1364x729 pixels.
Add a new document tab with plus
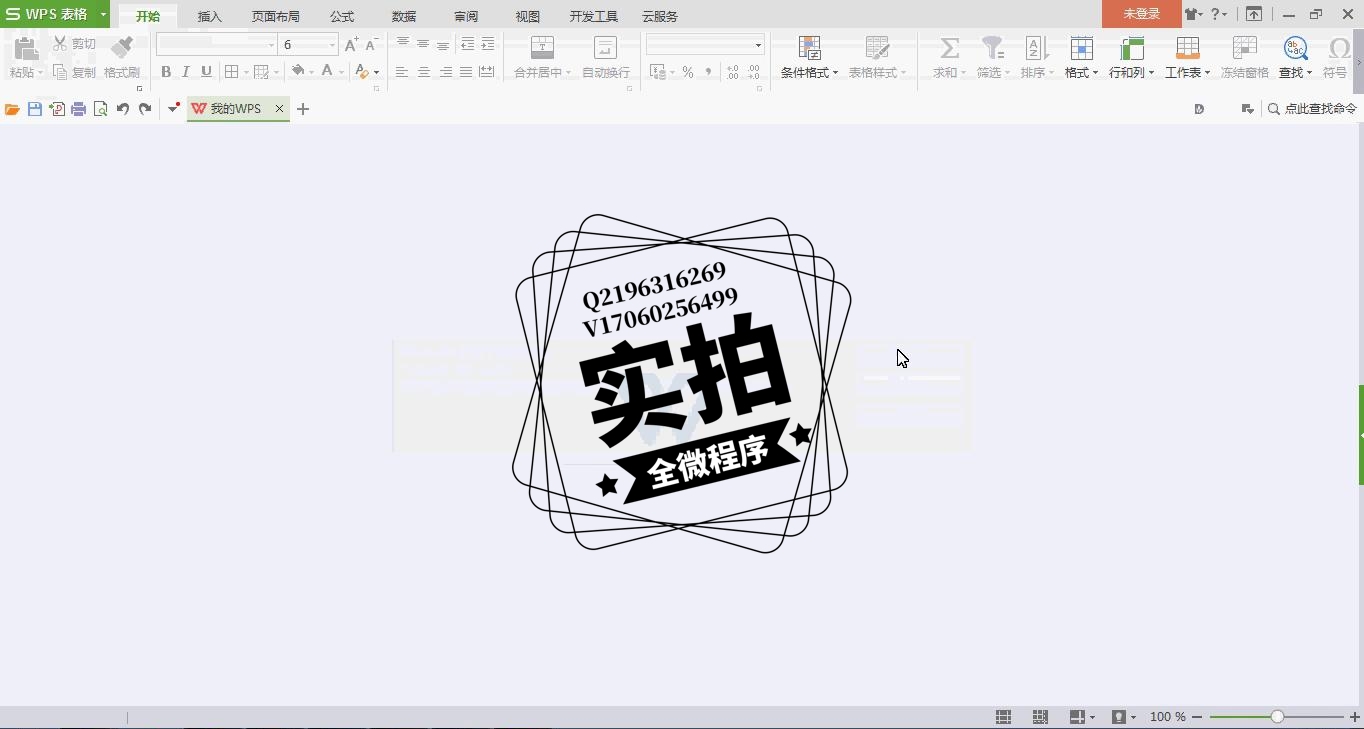pos(303,109)
